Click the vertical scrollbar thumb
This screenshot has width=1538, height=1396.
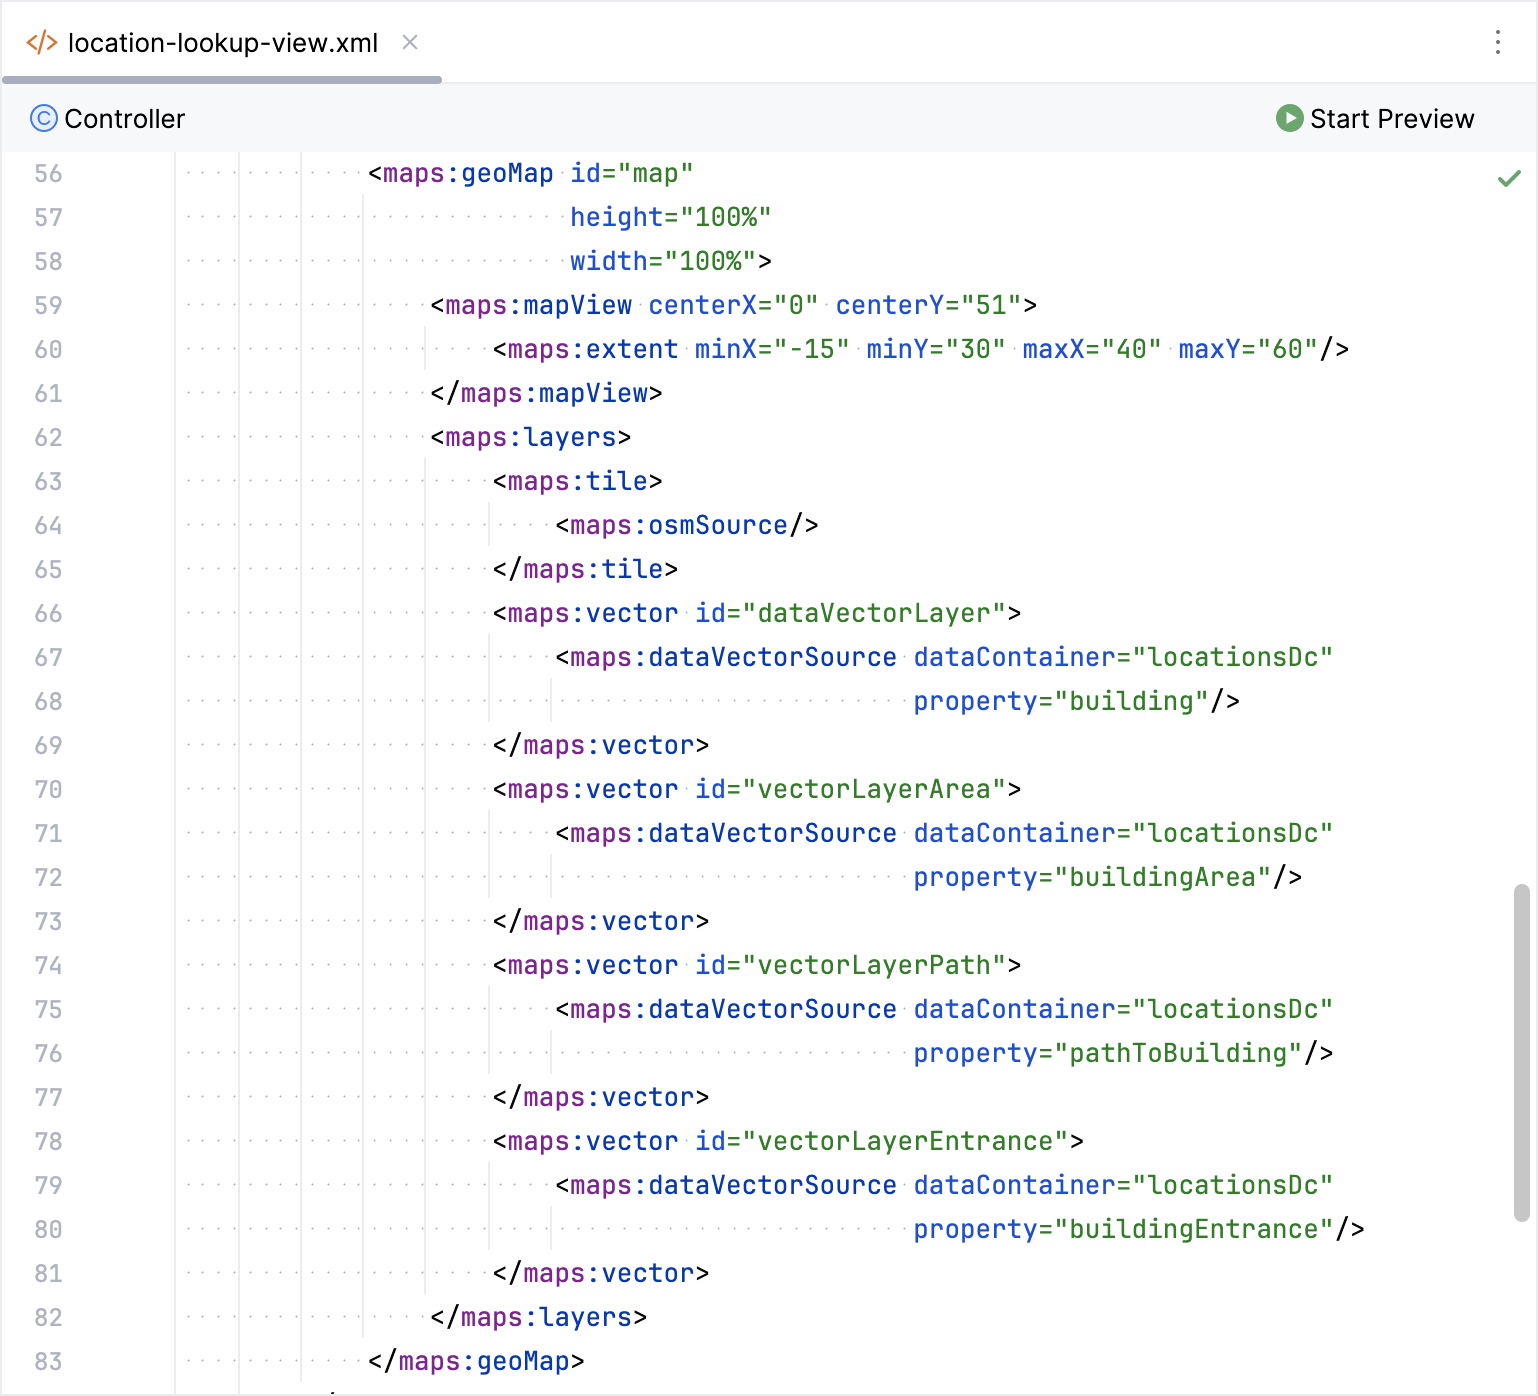(1521, 1050)
